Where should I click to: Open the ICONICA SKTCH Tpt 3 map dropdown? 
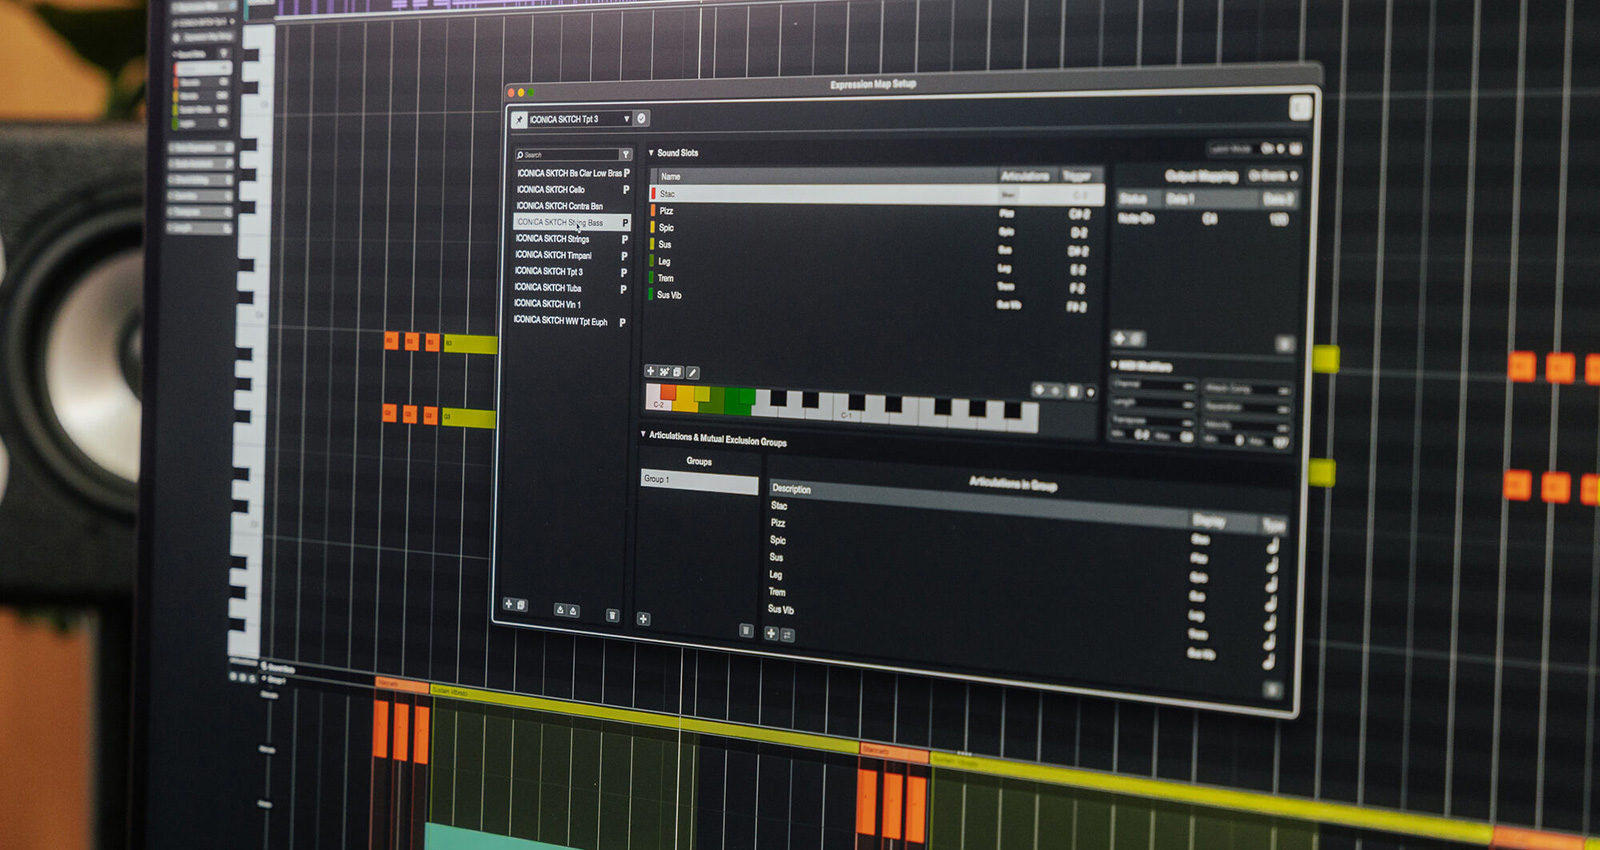coord(626,119)
